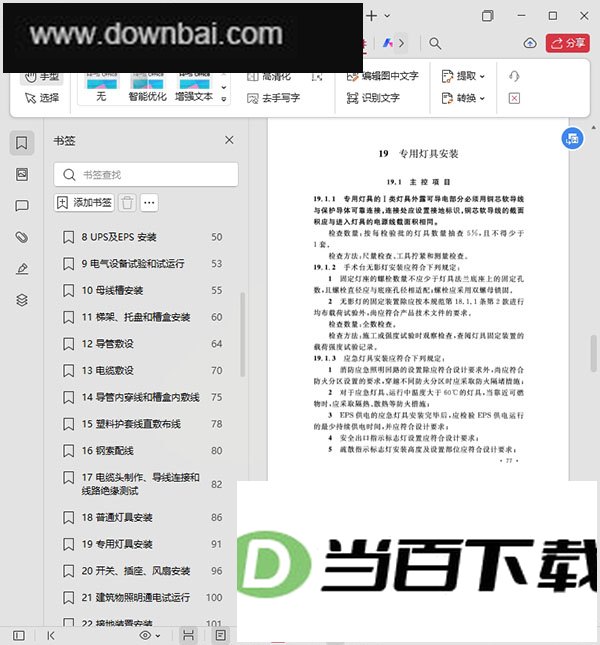Expand more toolbar tabs chevron
Image resolution: width=600 pixels, height=645 pixels.
pos(401,43)
